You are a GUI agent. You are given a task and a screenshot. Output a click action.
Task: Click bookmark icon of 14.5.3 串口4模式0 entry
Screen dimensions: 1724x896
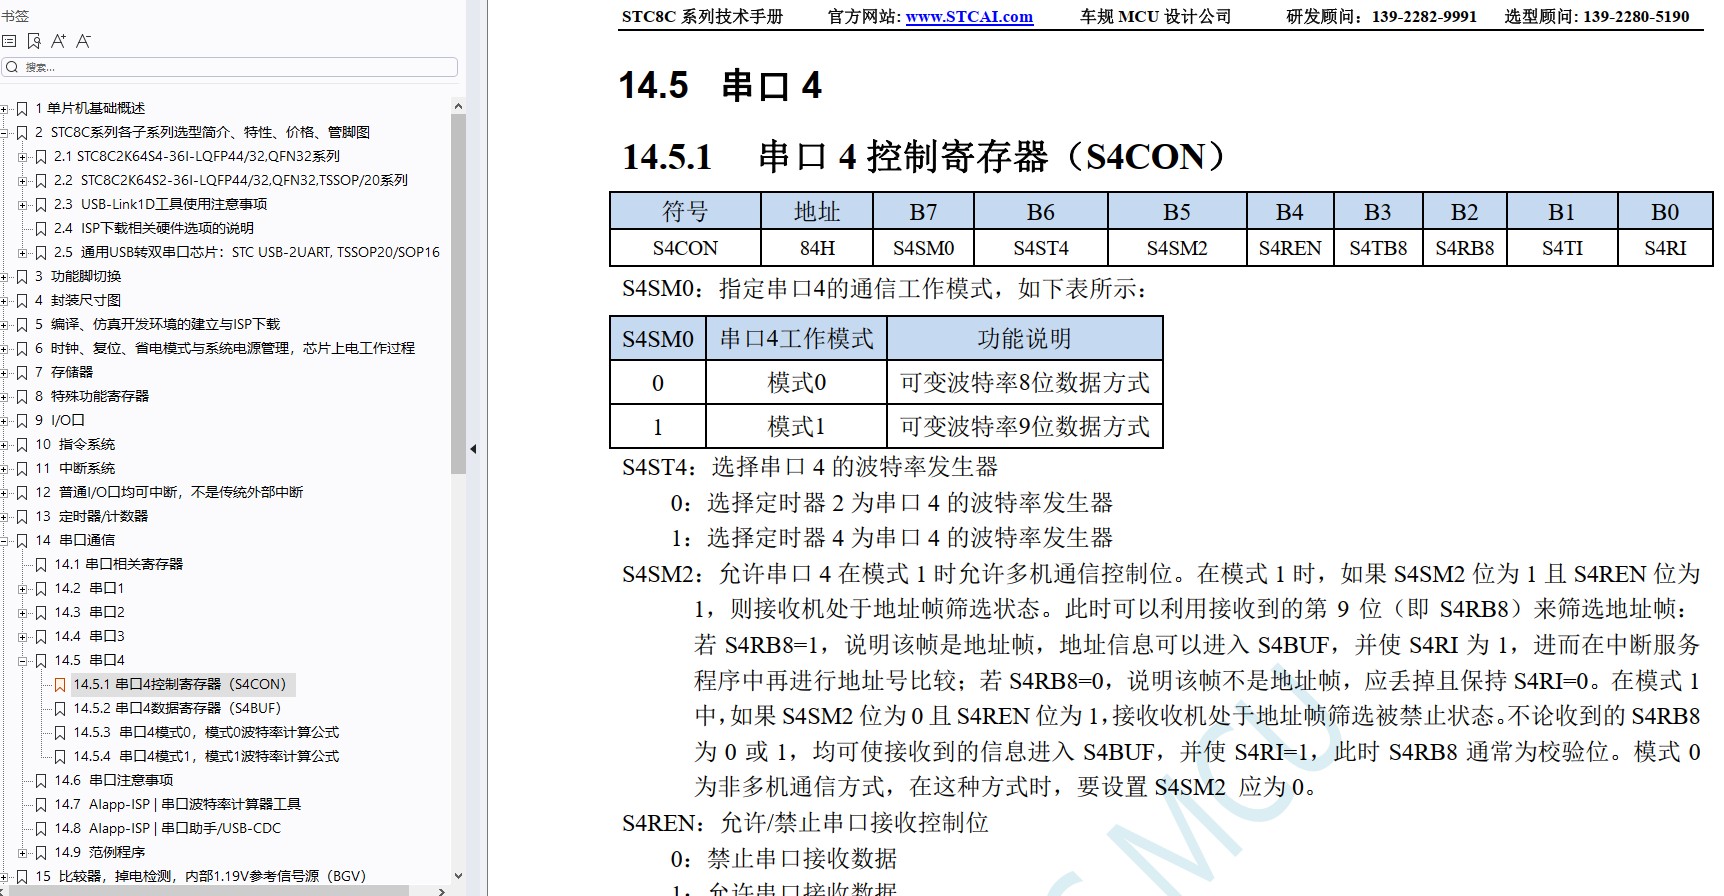click(60, 732)
